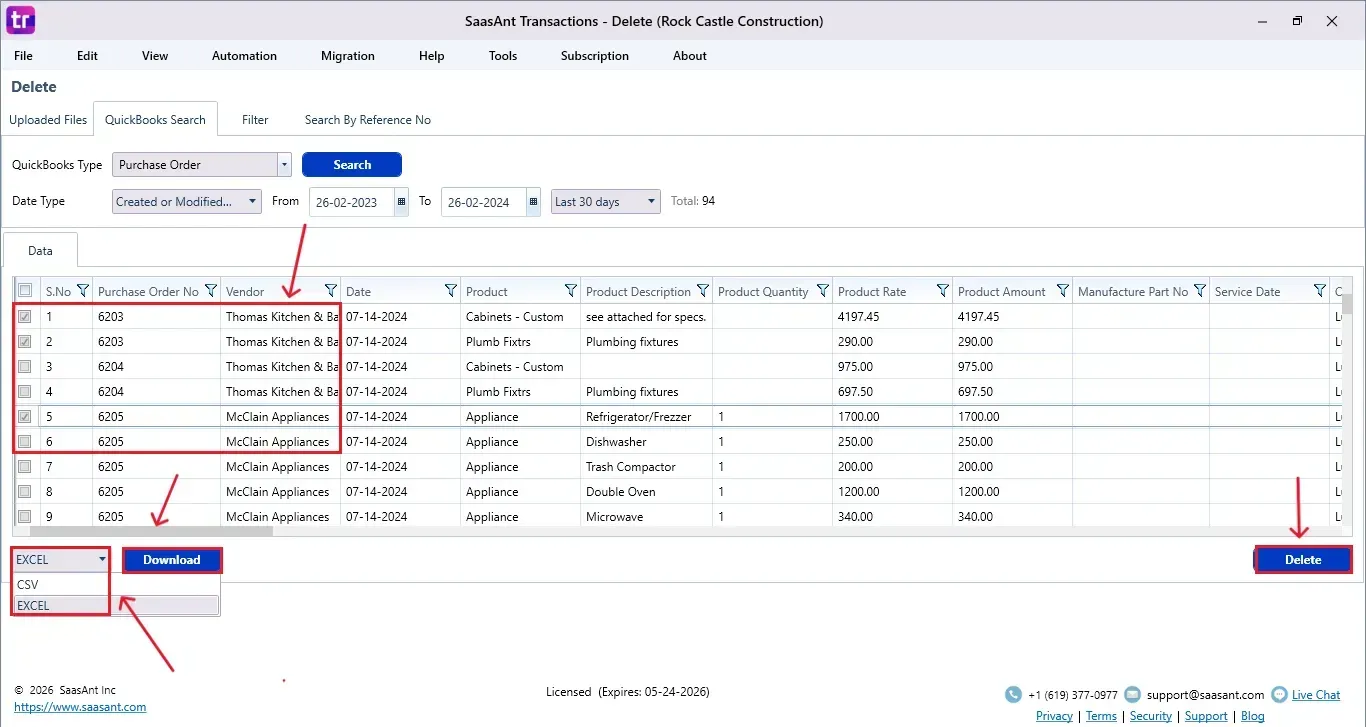Click the filter icon on Vendor column
This screenshot has height=727, width=1366.
tap(330, 291)
